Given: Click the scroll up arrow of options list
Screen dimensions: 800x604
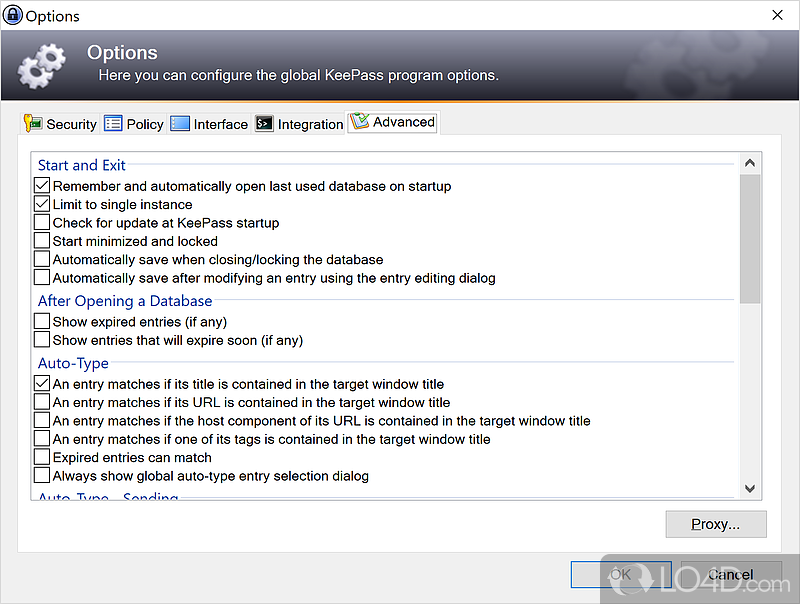Looking at the screenshot, I should tap(750, 163).
